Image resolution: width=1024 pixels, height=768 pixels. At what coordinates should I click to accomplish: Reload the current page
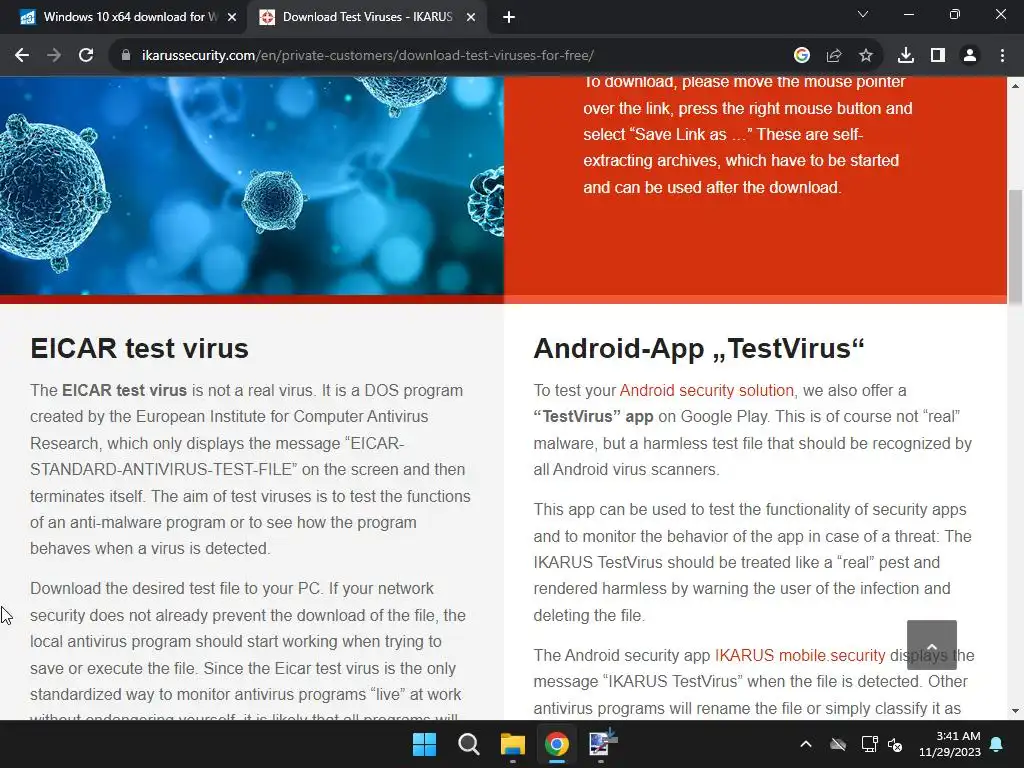click(x=86, y=56)
